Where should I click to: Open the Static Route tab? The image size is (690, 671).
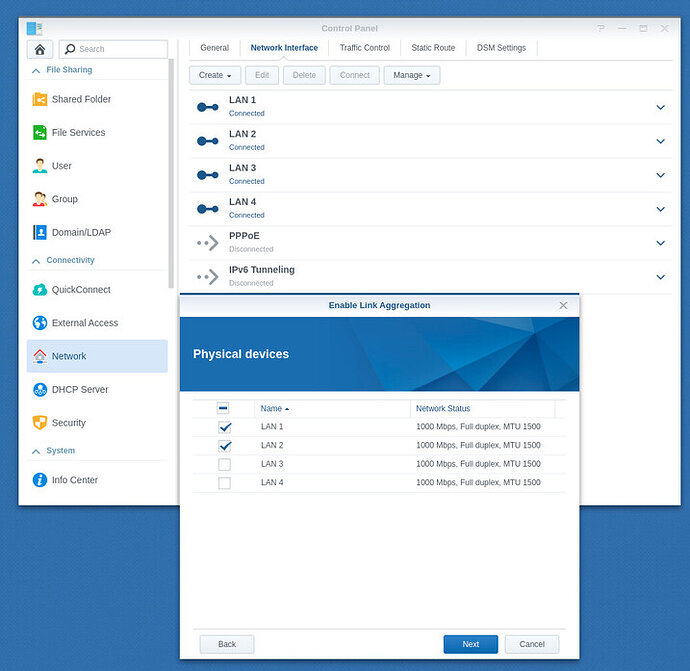pyautogui.click(x=433, y=48)
